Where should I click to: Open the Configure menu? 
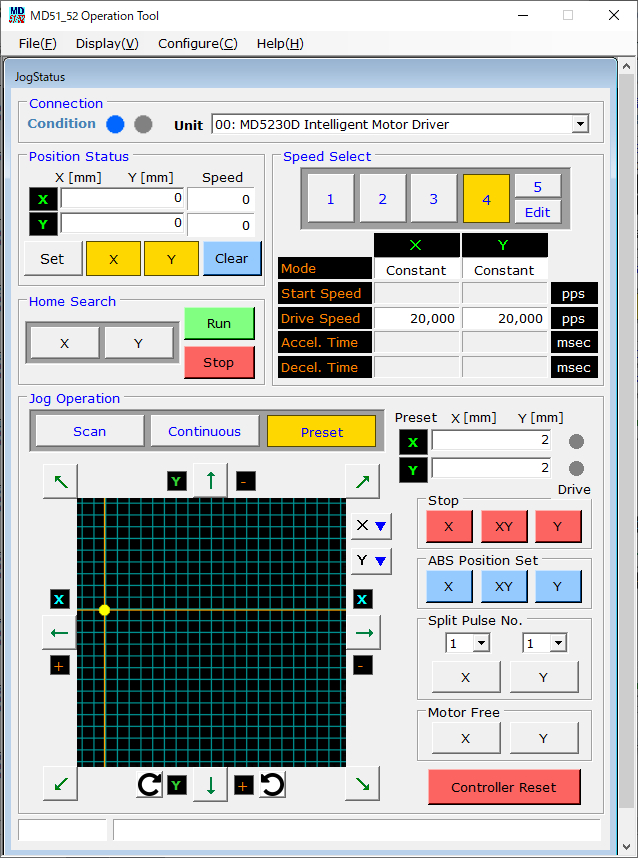[197, 43]
